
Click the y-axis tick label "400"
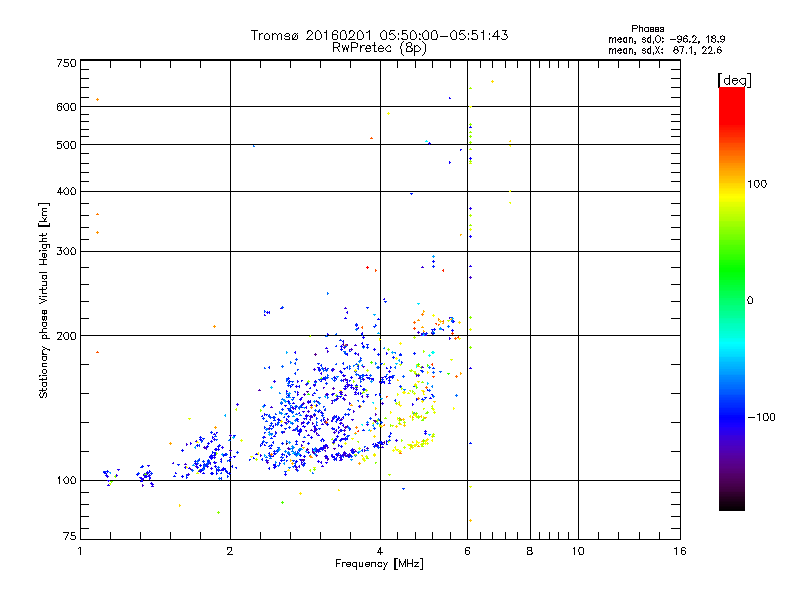click(66, 191)
